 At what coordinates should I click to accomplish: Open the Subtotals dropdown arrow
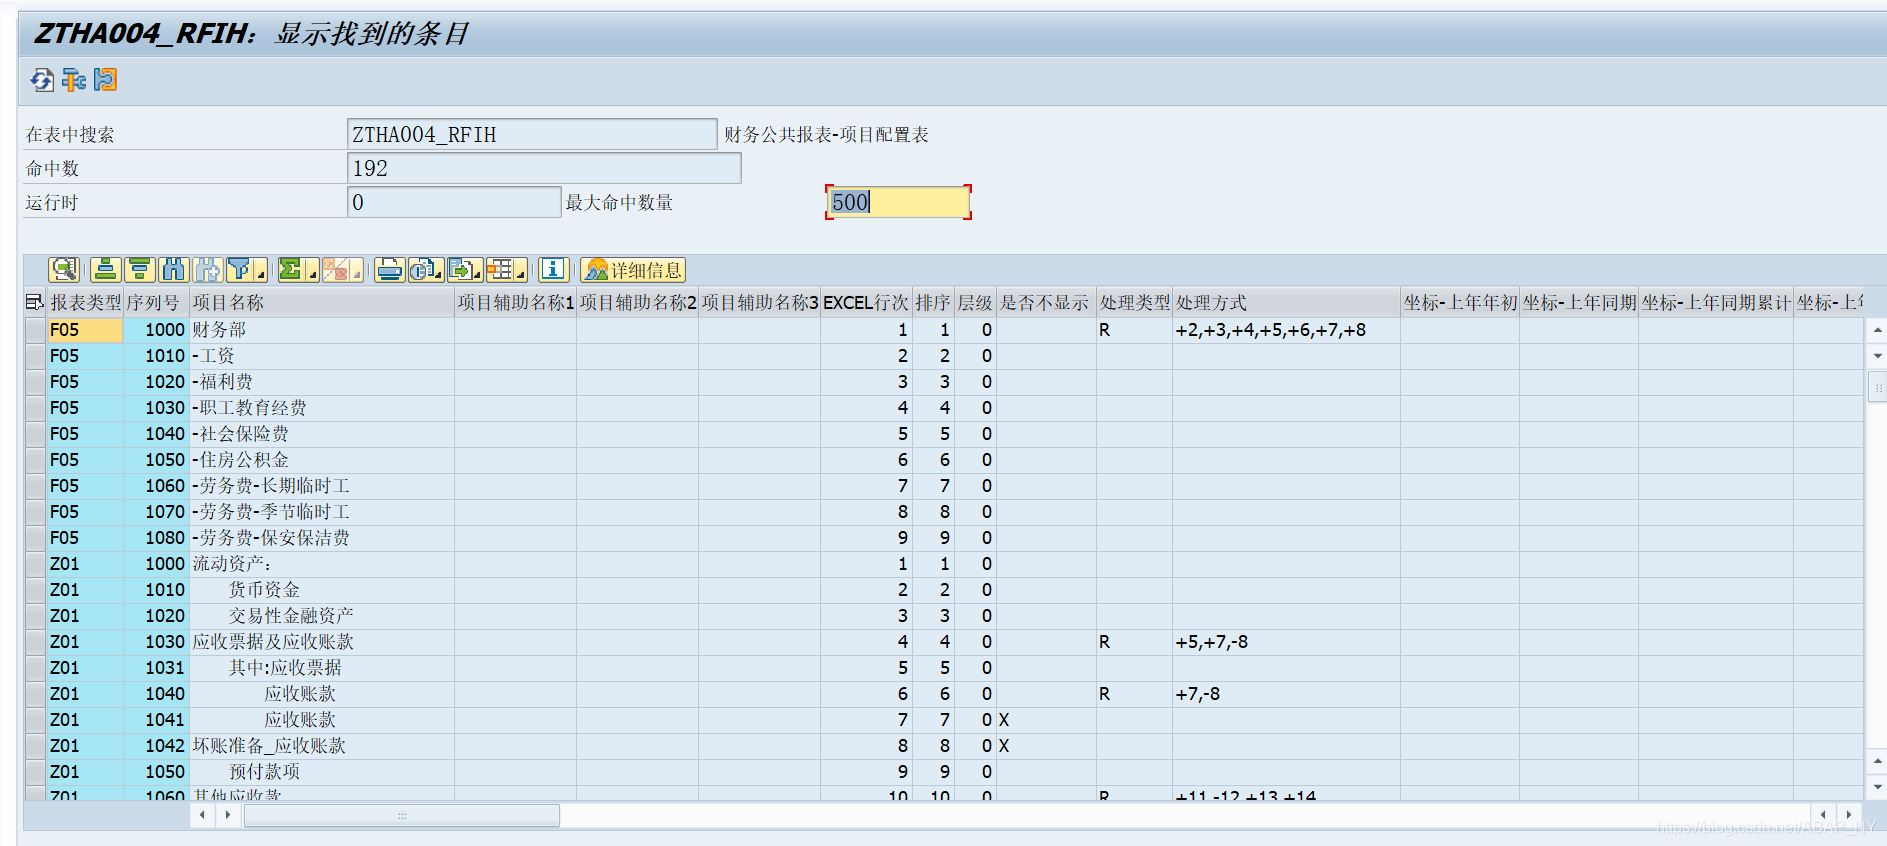[x=356, y=272]
